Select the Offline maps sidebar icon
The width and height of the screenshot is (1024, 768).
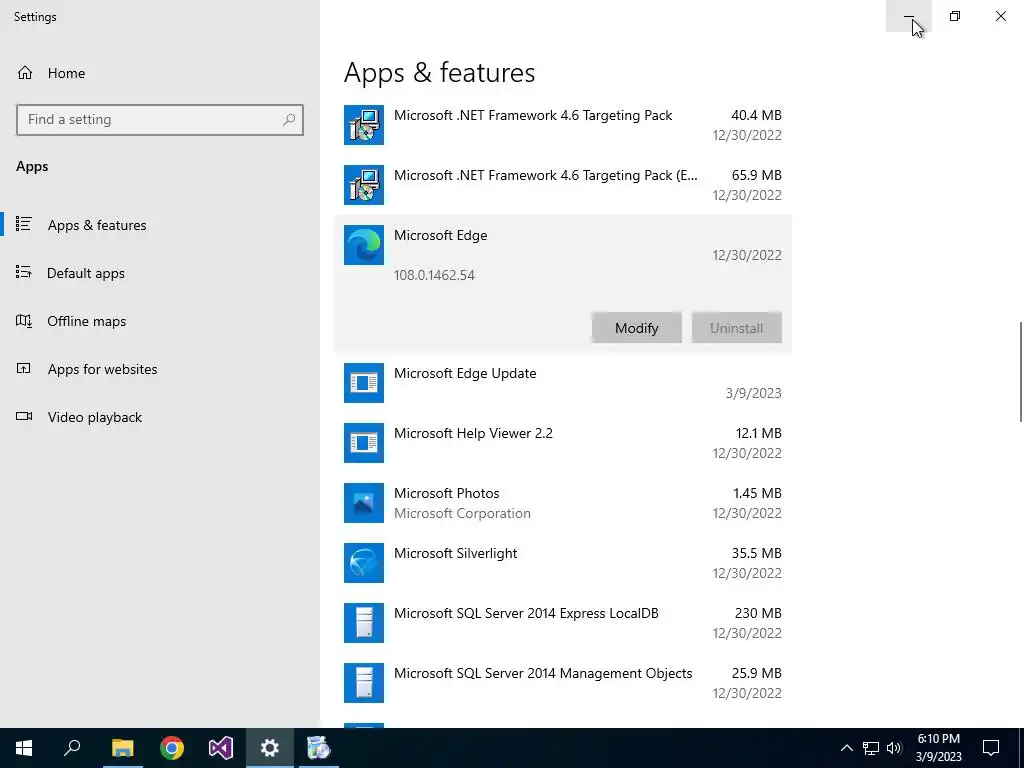(x=24, y=321)
